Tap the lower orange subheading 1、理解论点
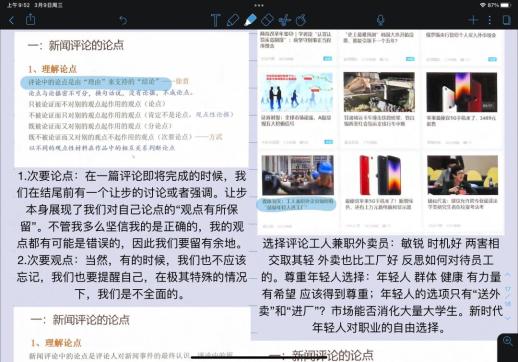The height and width of the screenshot is (362, 518). pyautogui.click(x=56, y=343)
